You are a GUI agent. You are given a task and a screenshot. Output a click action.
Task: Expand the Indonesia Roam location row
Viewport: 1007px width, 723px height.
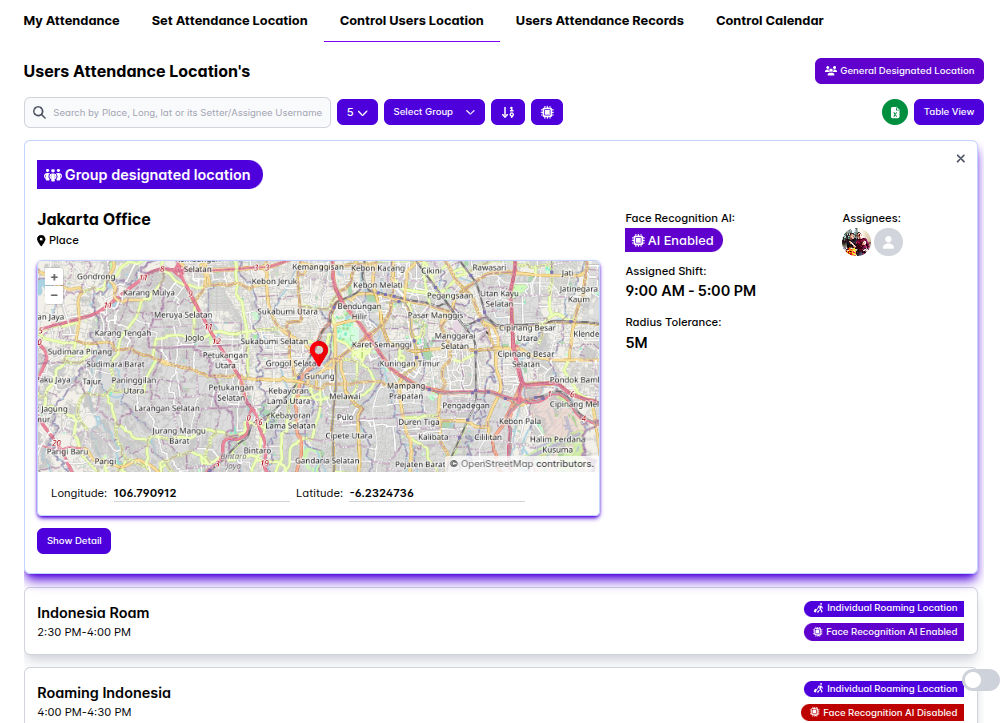[x=400, y=621]
